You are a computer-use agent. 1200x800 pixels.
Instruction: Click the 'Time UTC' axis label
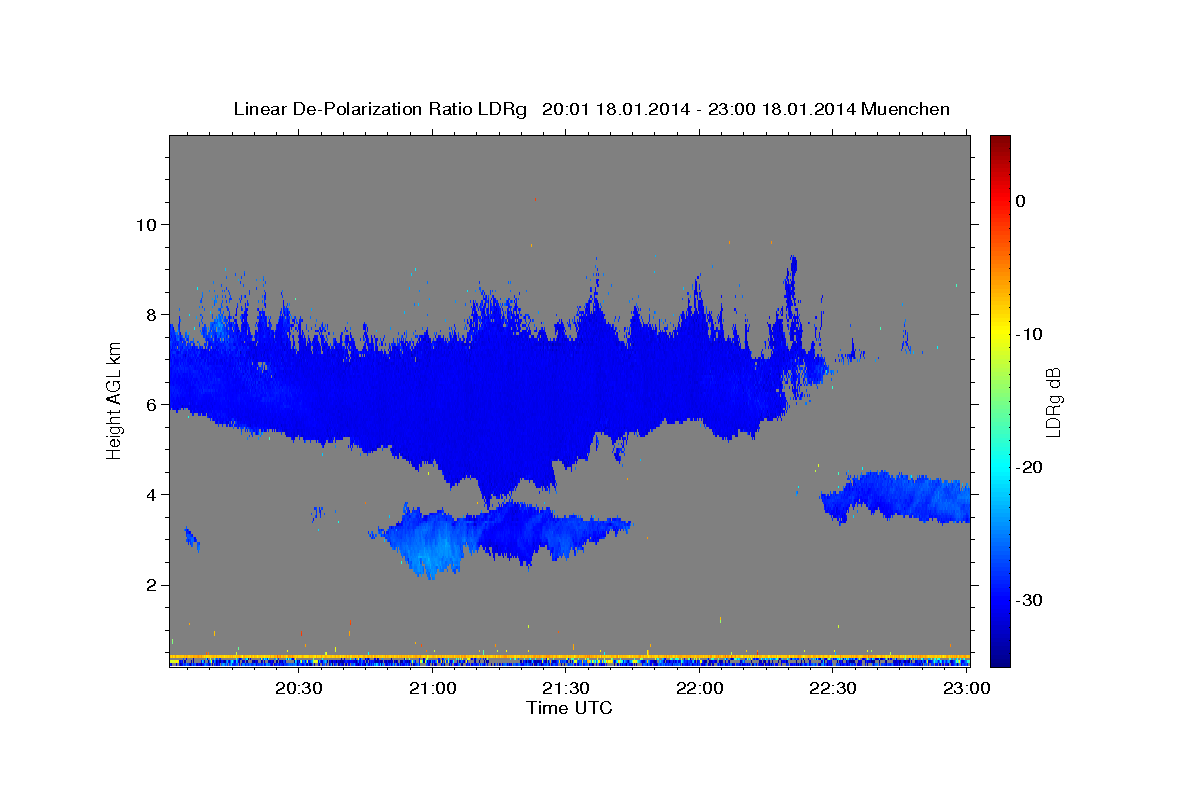[x=569, y=708]
